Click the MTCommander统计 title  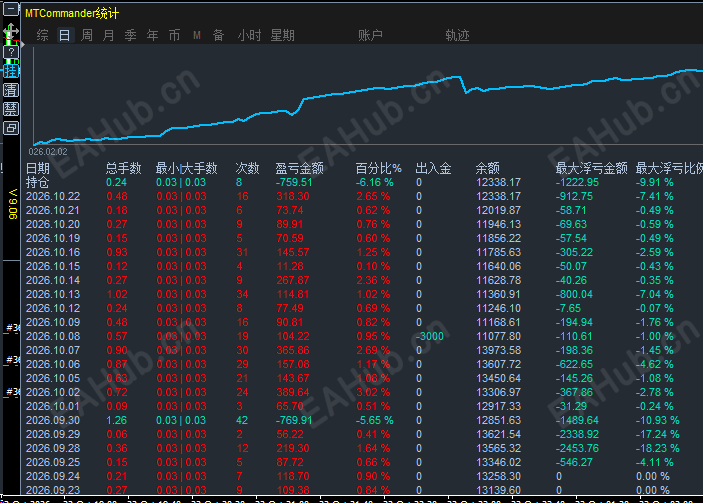click(72, 13)
